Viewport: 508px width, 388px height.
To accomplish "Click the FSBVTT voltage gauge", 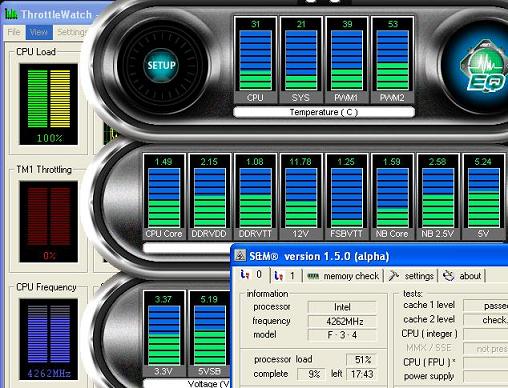I will click(346, 197).
